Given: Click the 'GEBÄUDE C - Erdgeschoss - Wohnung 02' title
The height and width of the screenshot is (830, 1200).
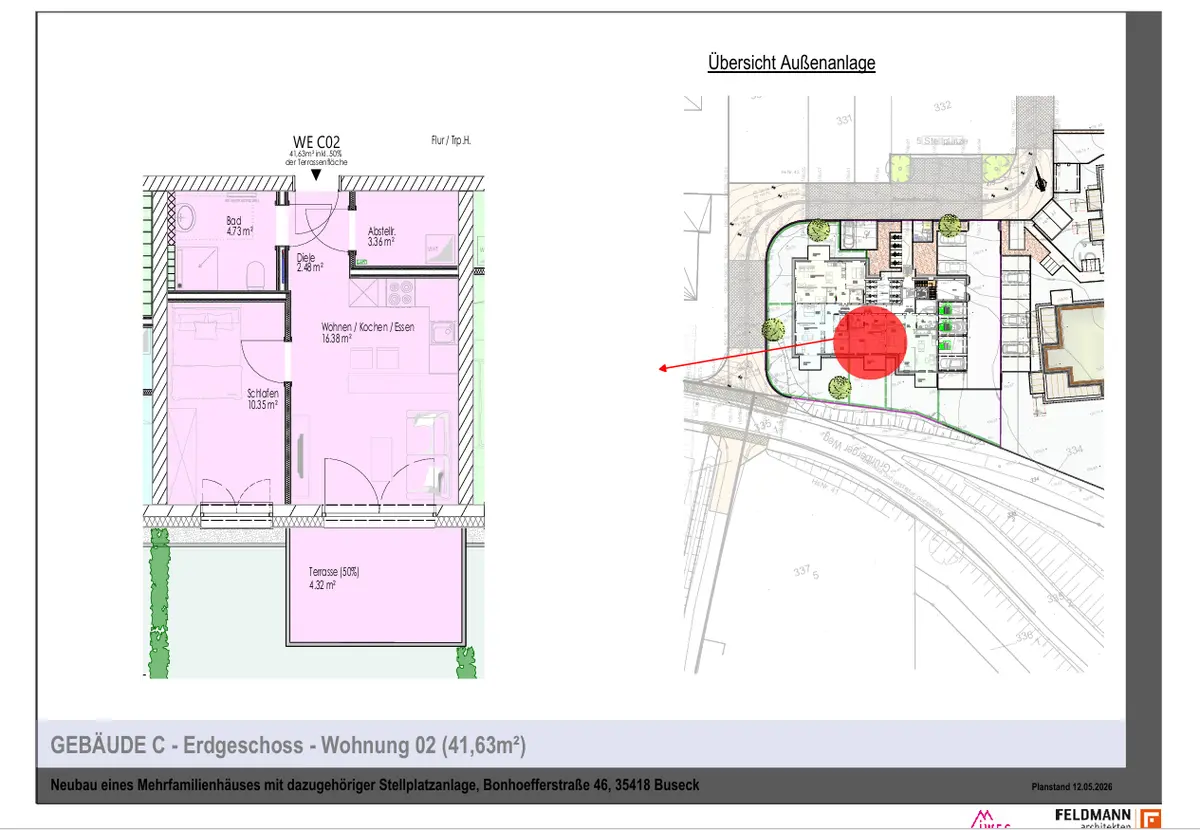Looking at the screenshot, I should pos(289,746).
